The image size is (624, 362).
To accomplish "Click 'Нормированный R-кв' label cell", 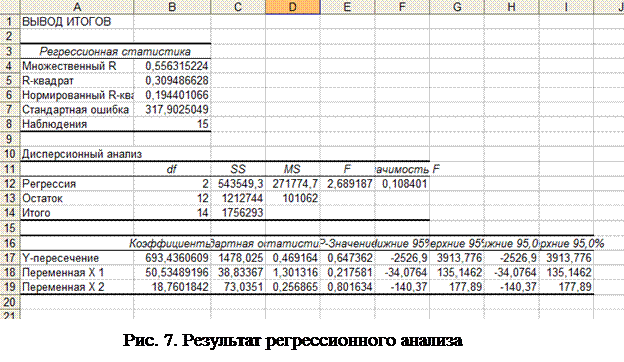I will pyautogui.click(x=77, y=95).
